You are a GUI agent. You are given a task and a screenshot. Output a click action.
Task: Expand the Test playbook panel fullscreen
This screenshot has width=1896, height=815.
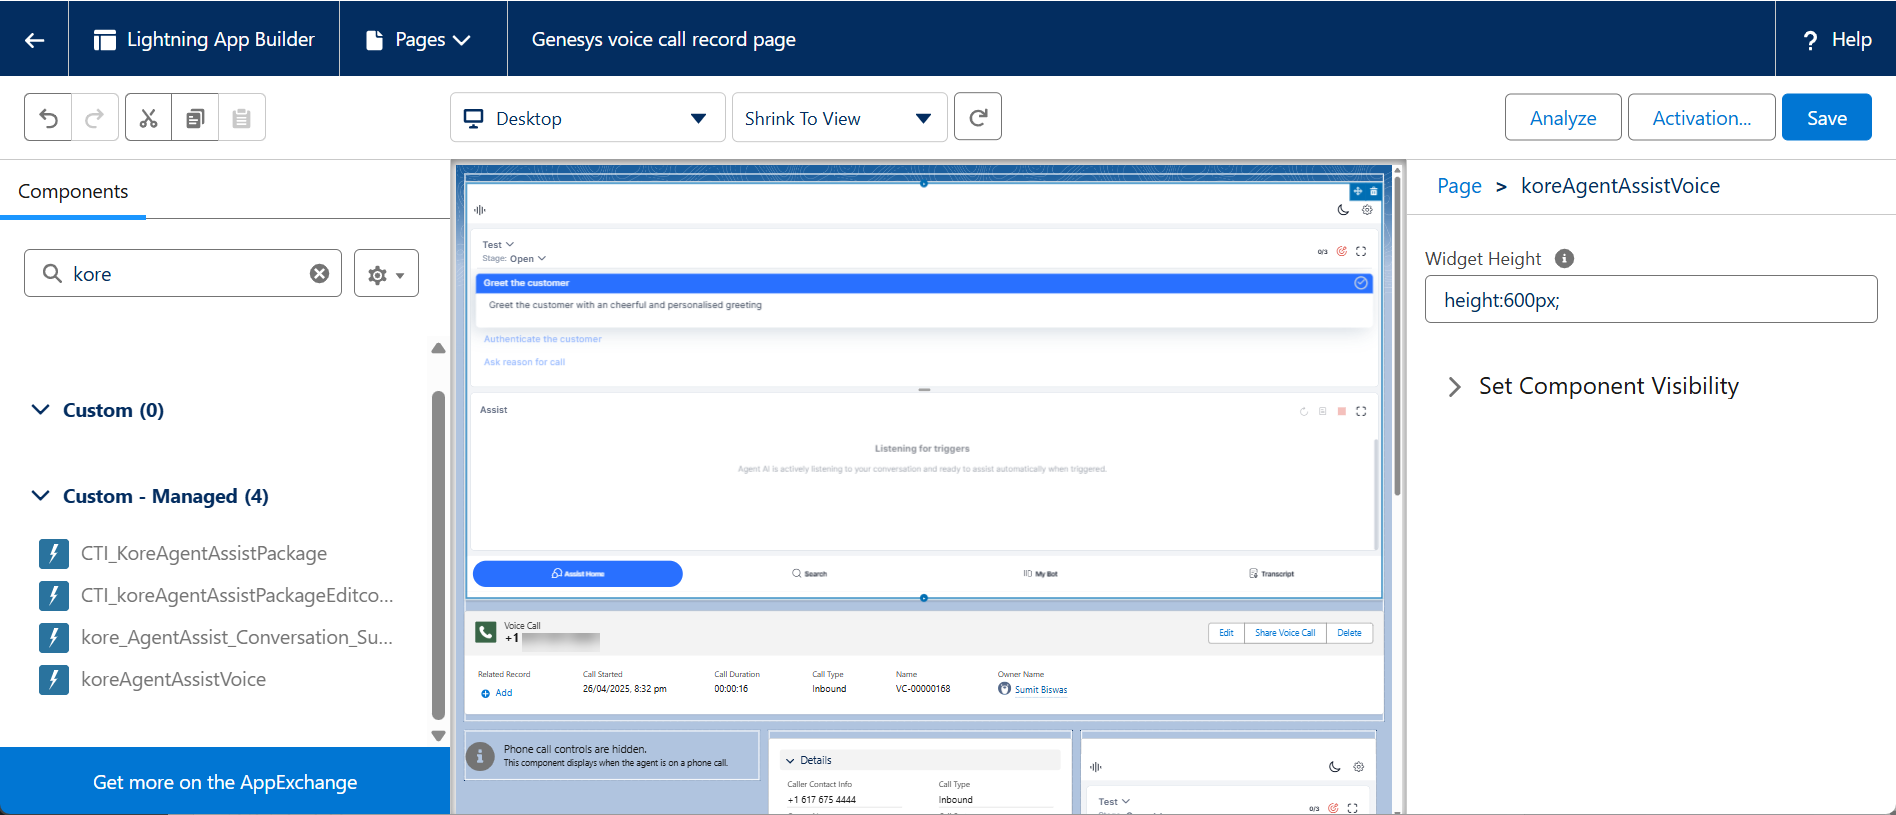click(x=1361, y=251)
